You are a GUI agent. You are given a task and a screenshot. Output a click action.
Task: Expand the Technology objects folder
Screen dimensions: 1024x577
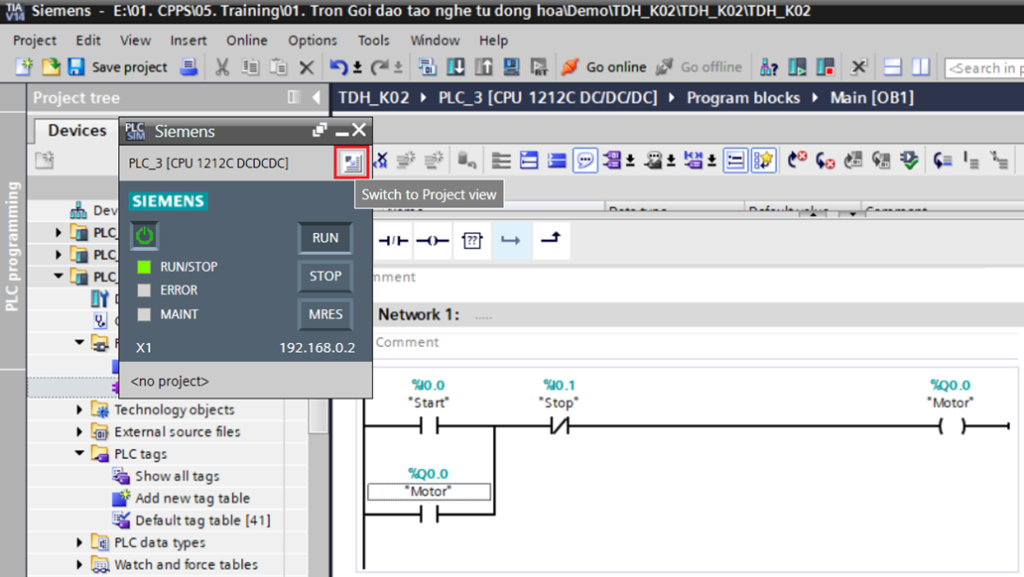pyautogui.click(x=81, y=410)
